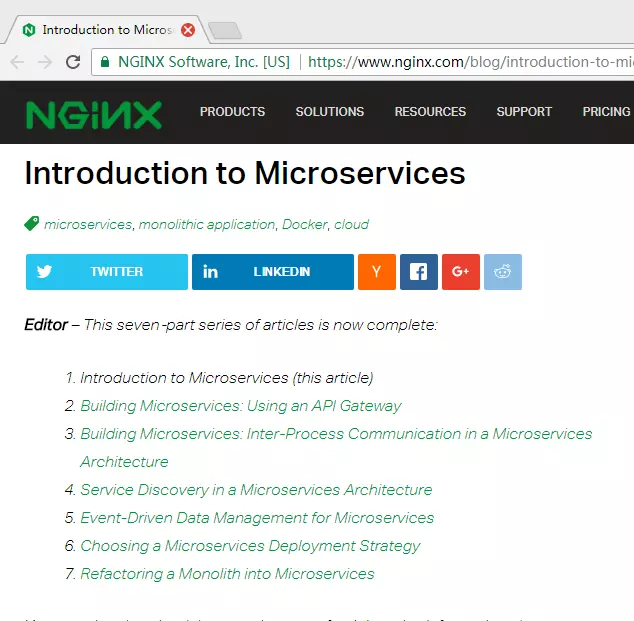Share on Facebook icon

coord(419,272)
